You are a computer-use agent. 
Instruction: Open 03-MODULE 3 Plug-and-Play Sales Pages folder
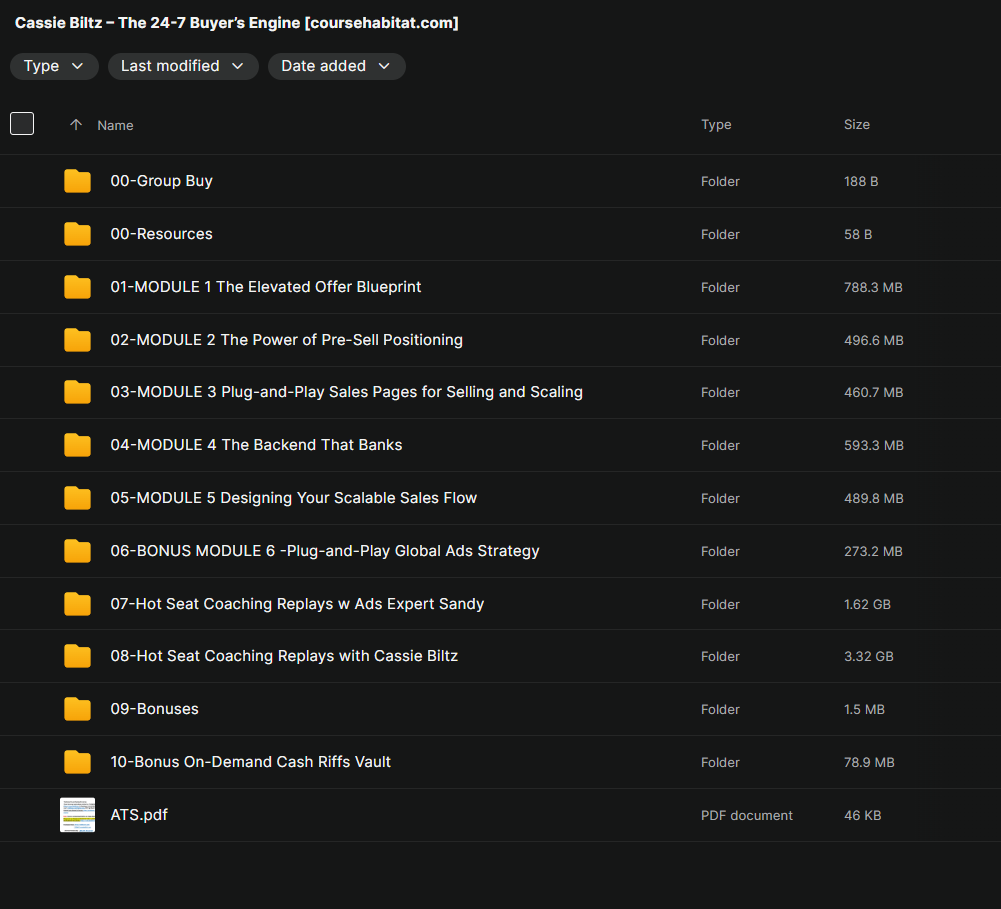[347, 392]
